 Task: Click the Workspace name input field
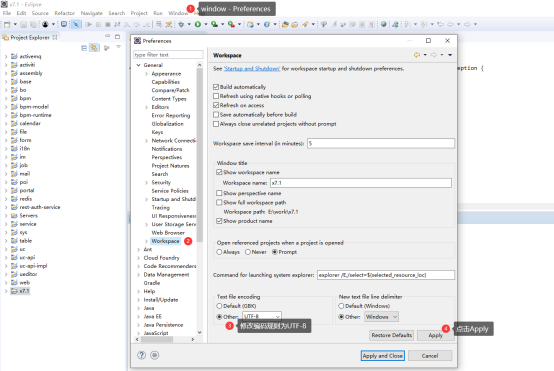click(x=361, y=183)
